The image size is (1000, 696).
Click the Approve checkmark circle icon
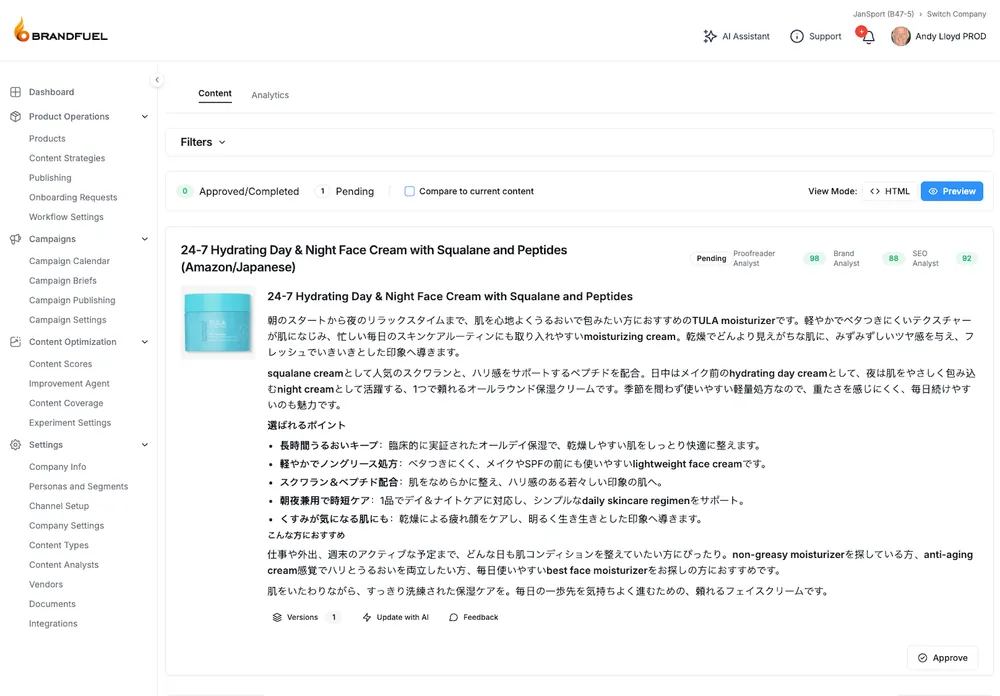[922, 658]
